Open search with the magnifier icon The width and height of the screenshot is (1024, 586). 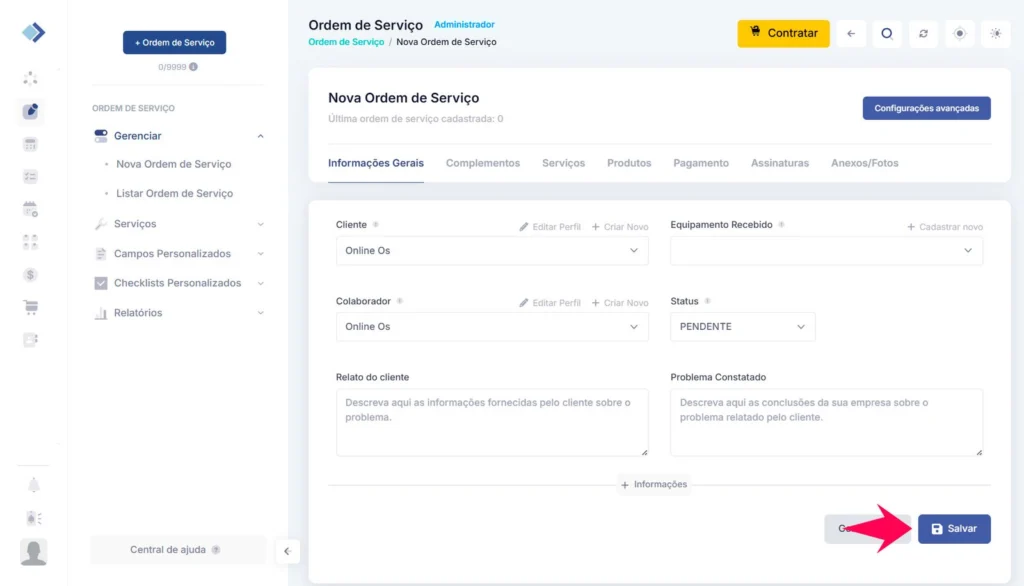pyautogui.click(x=886, y=33)
